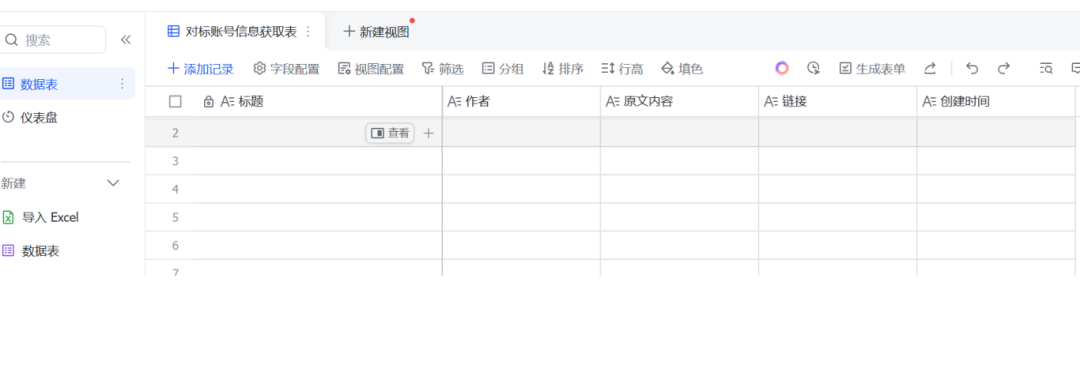Click the 创建时间 column header
This screenshot has height=380, width=1080.
[x=996, y=102]
